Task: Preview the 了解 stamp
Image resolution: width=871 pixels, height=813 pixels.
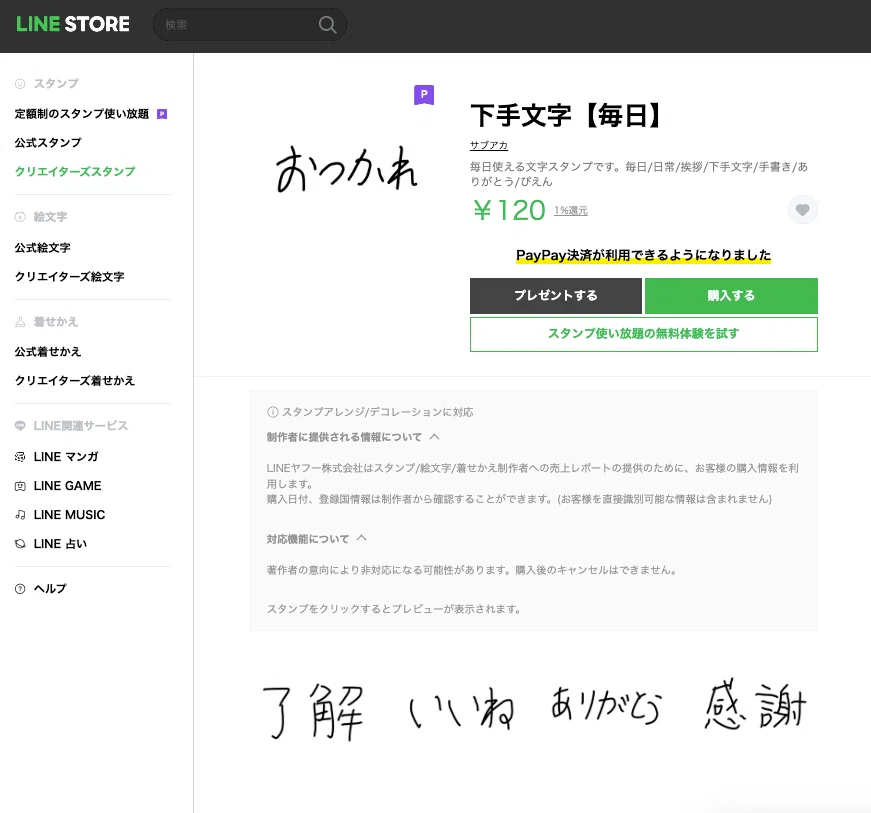Action: [313, 711]
